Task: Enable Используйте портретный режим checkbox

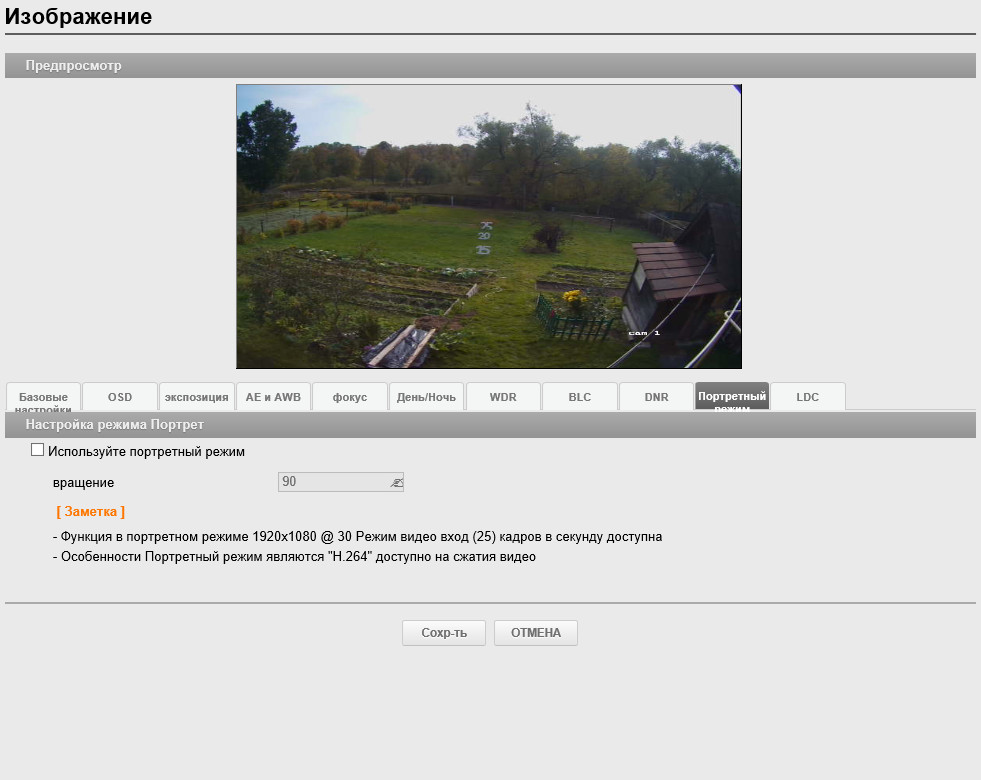Action: [x=38, y=450]
